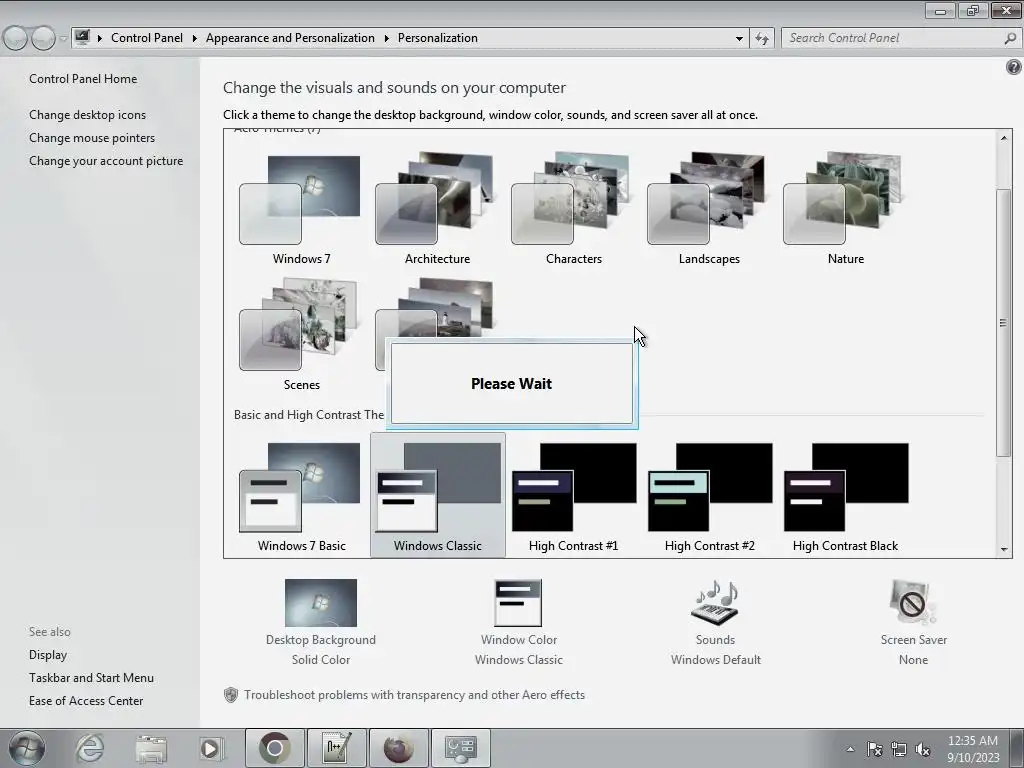Click the theme list scrollbar thumb
This screenshot has width=1024, height=768.
(x=1004, y=323)
